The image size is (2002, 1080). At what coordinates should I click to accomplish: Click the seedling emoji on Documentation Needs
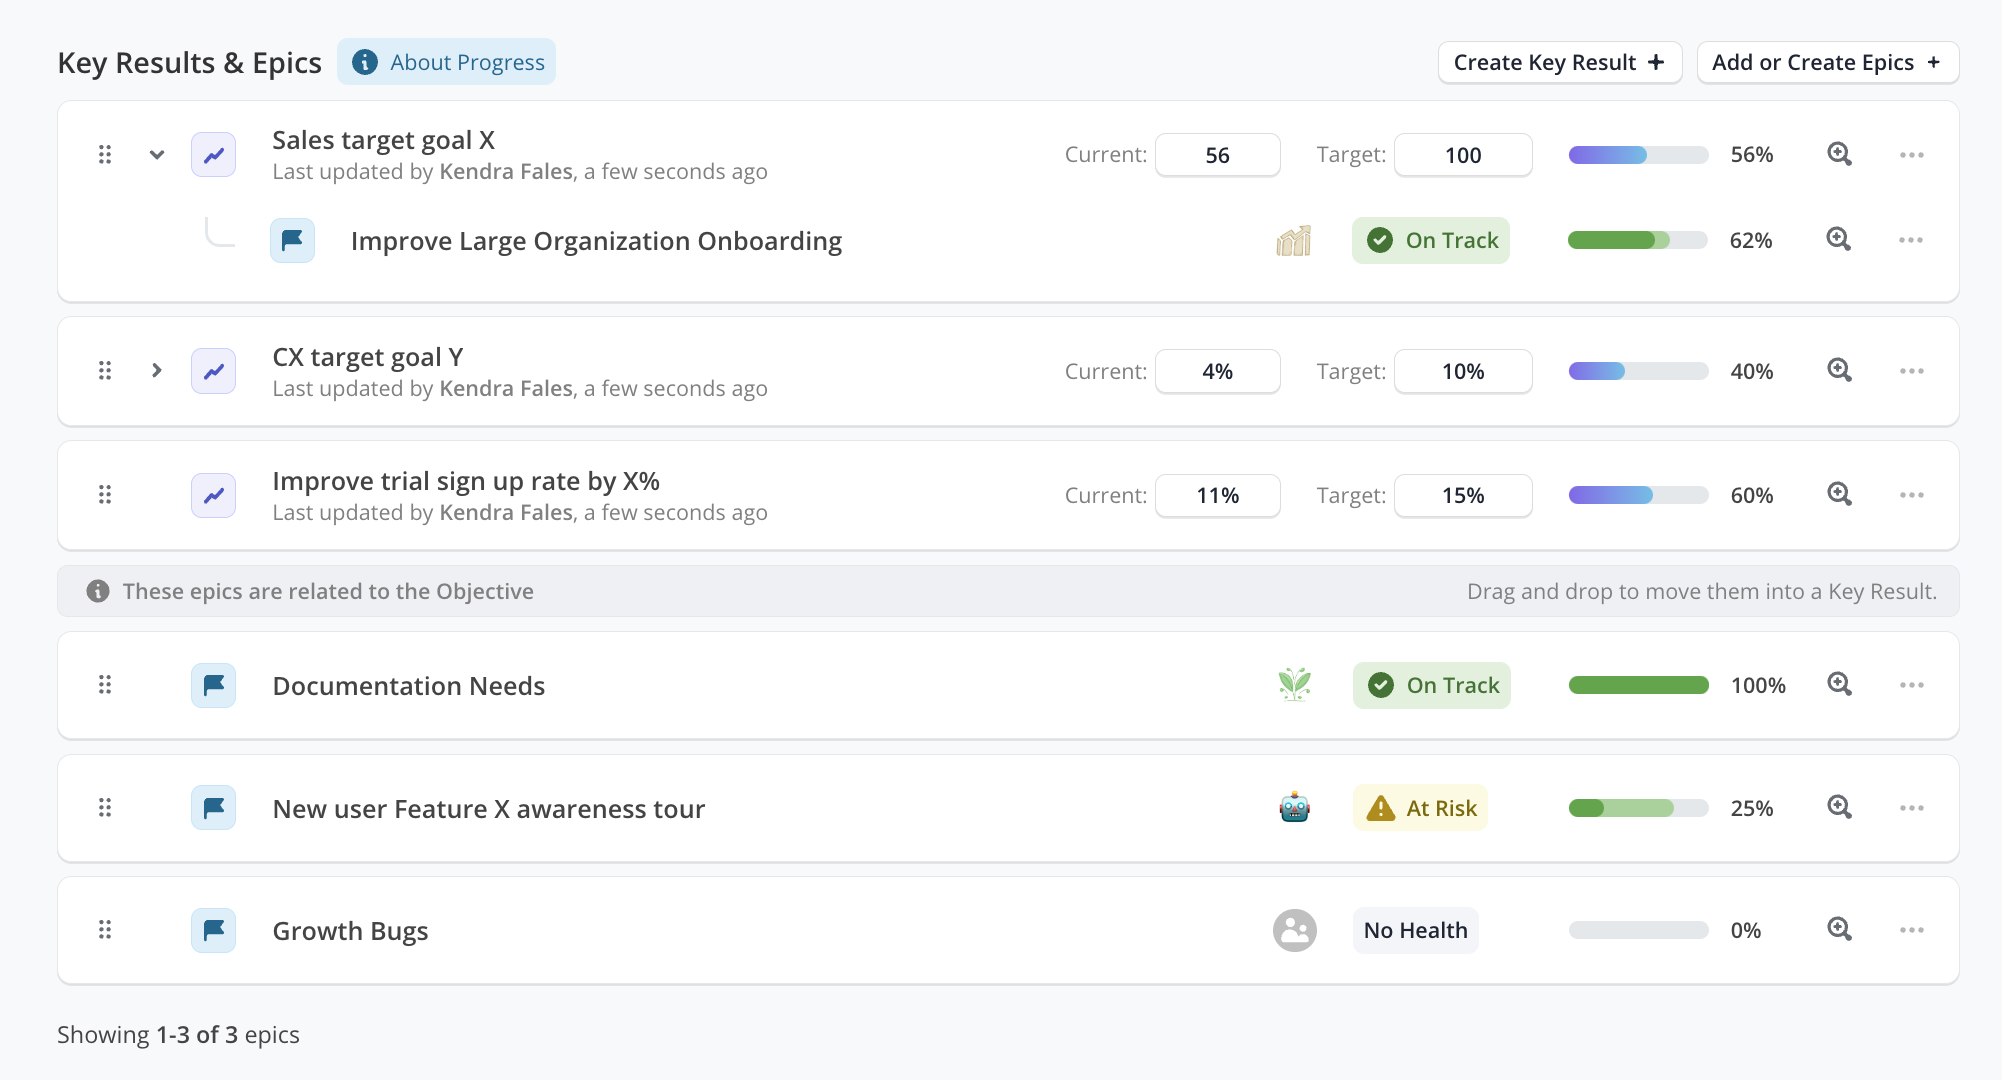[1294, 685]
